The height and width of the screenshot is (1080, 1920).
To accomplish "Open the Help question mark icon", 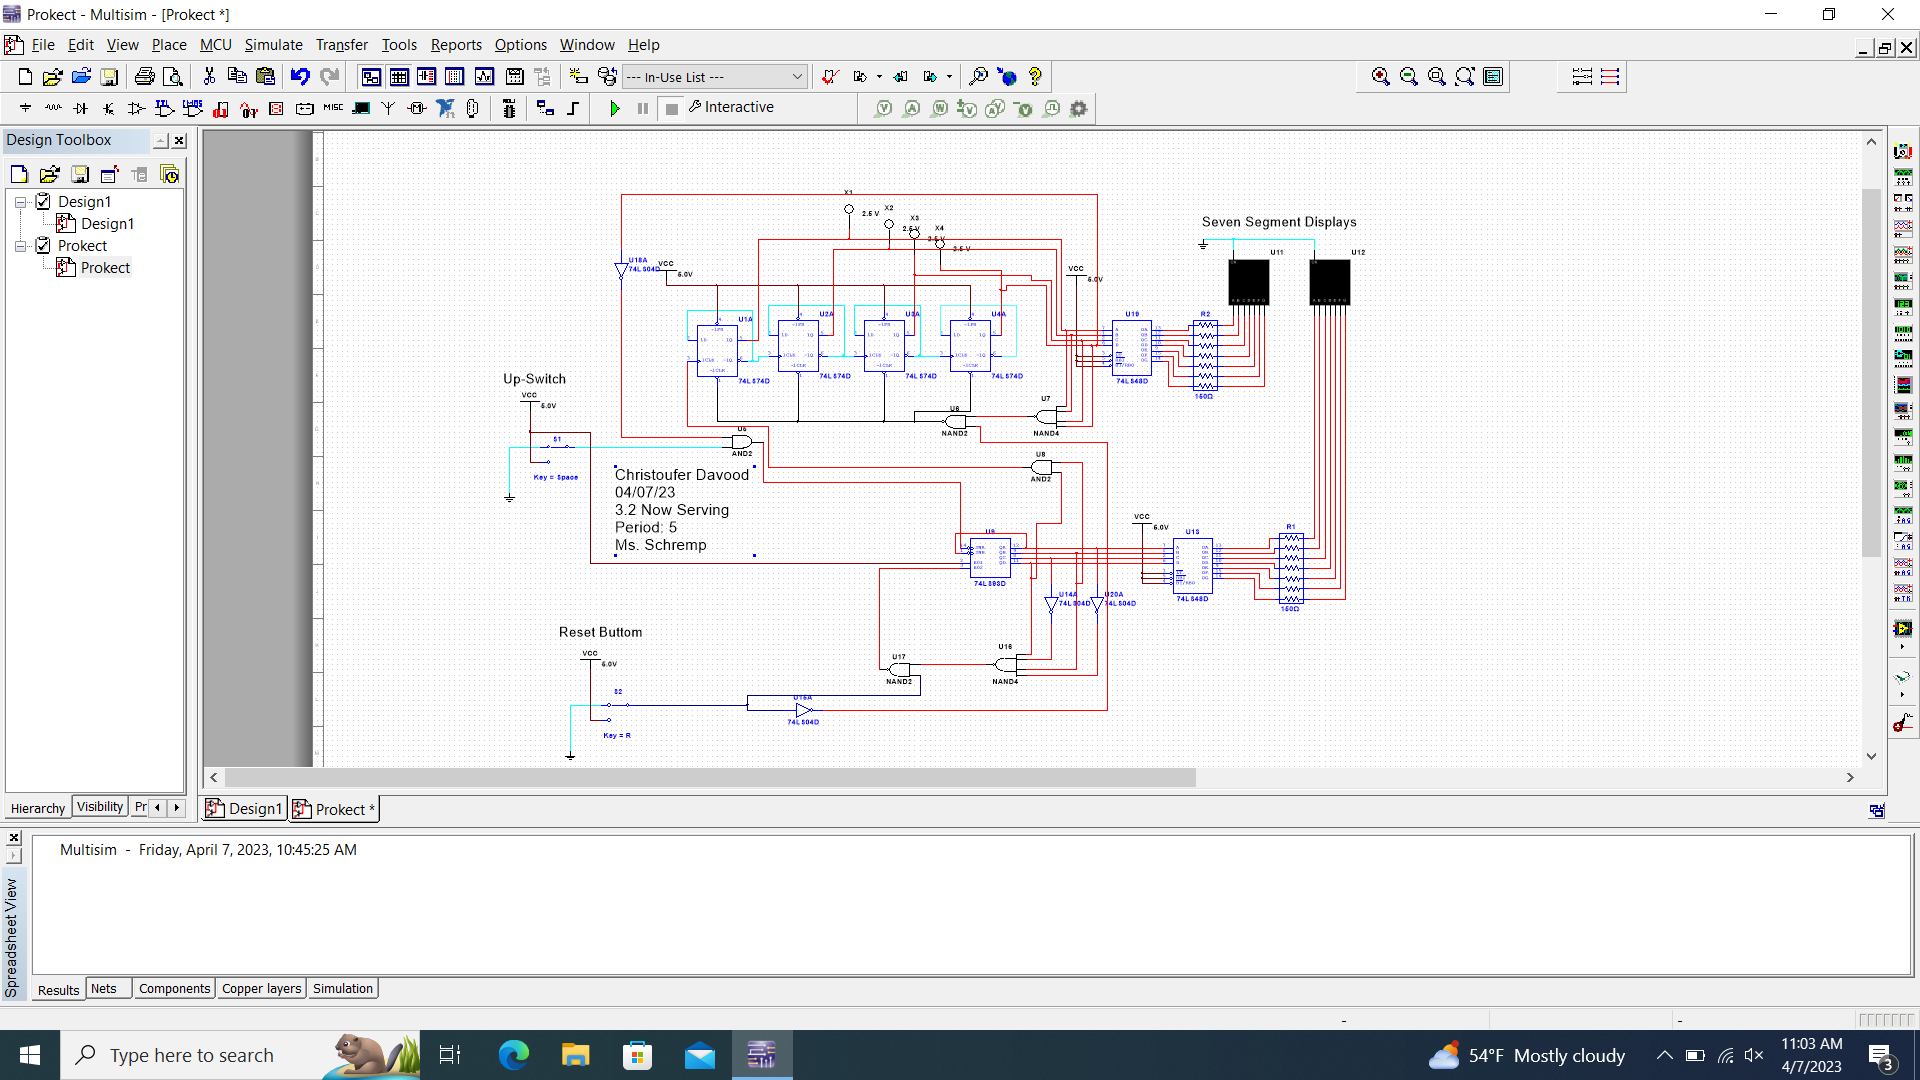I will click(x=1035, y=77).
